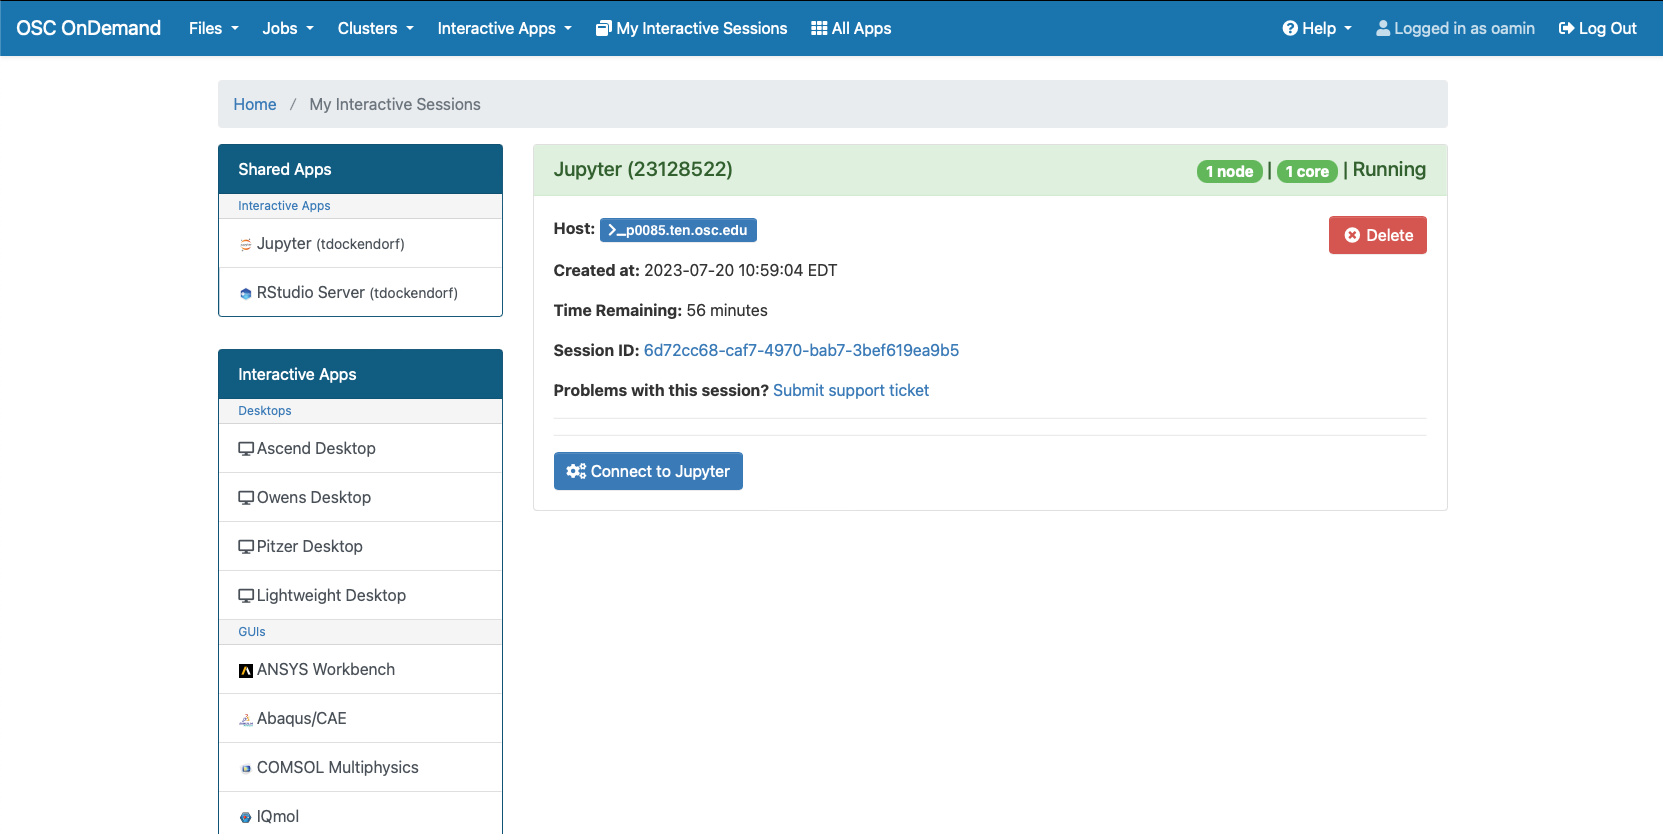Click the 'Shared Apps' panel header
The width and height of the screenshot is (1663, 834).
360,169
